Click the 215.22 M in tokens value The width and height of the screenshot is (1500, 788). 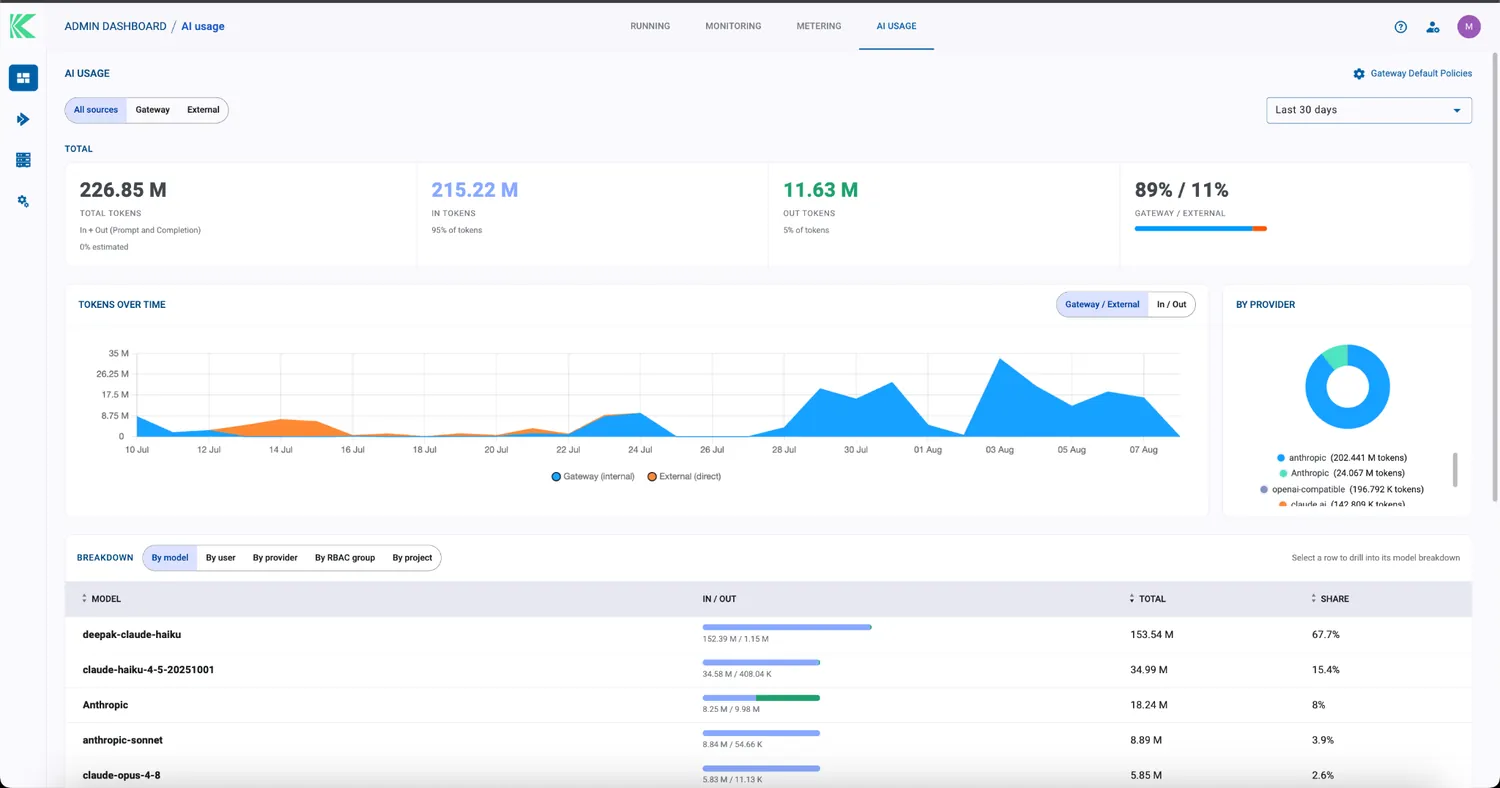475,190
